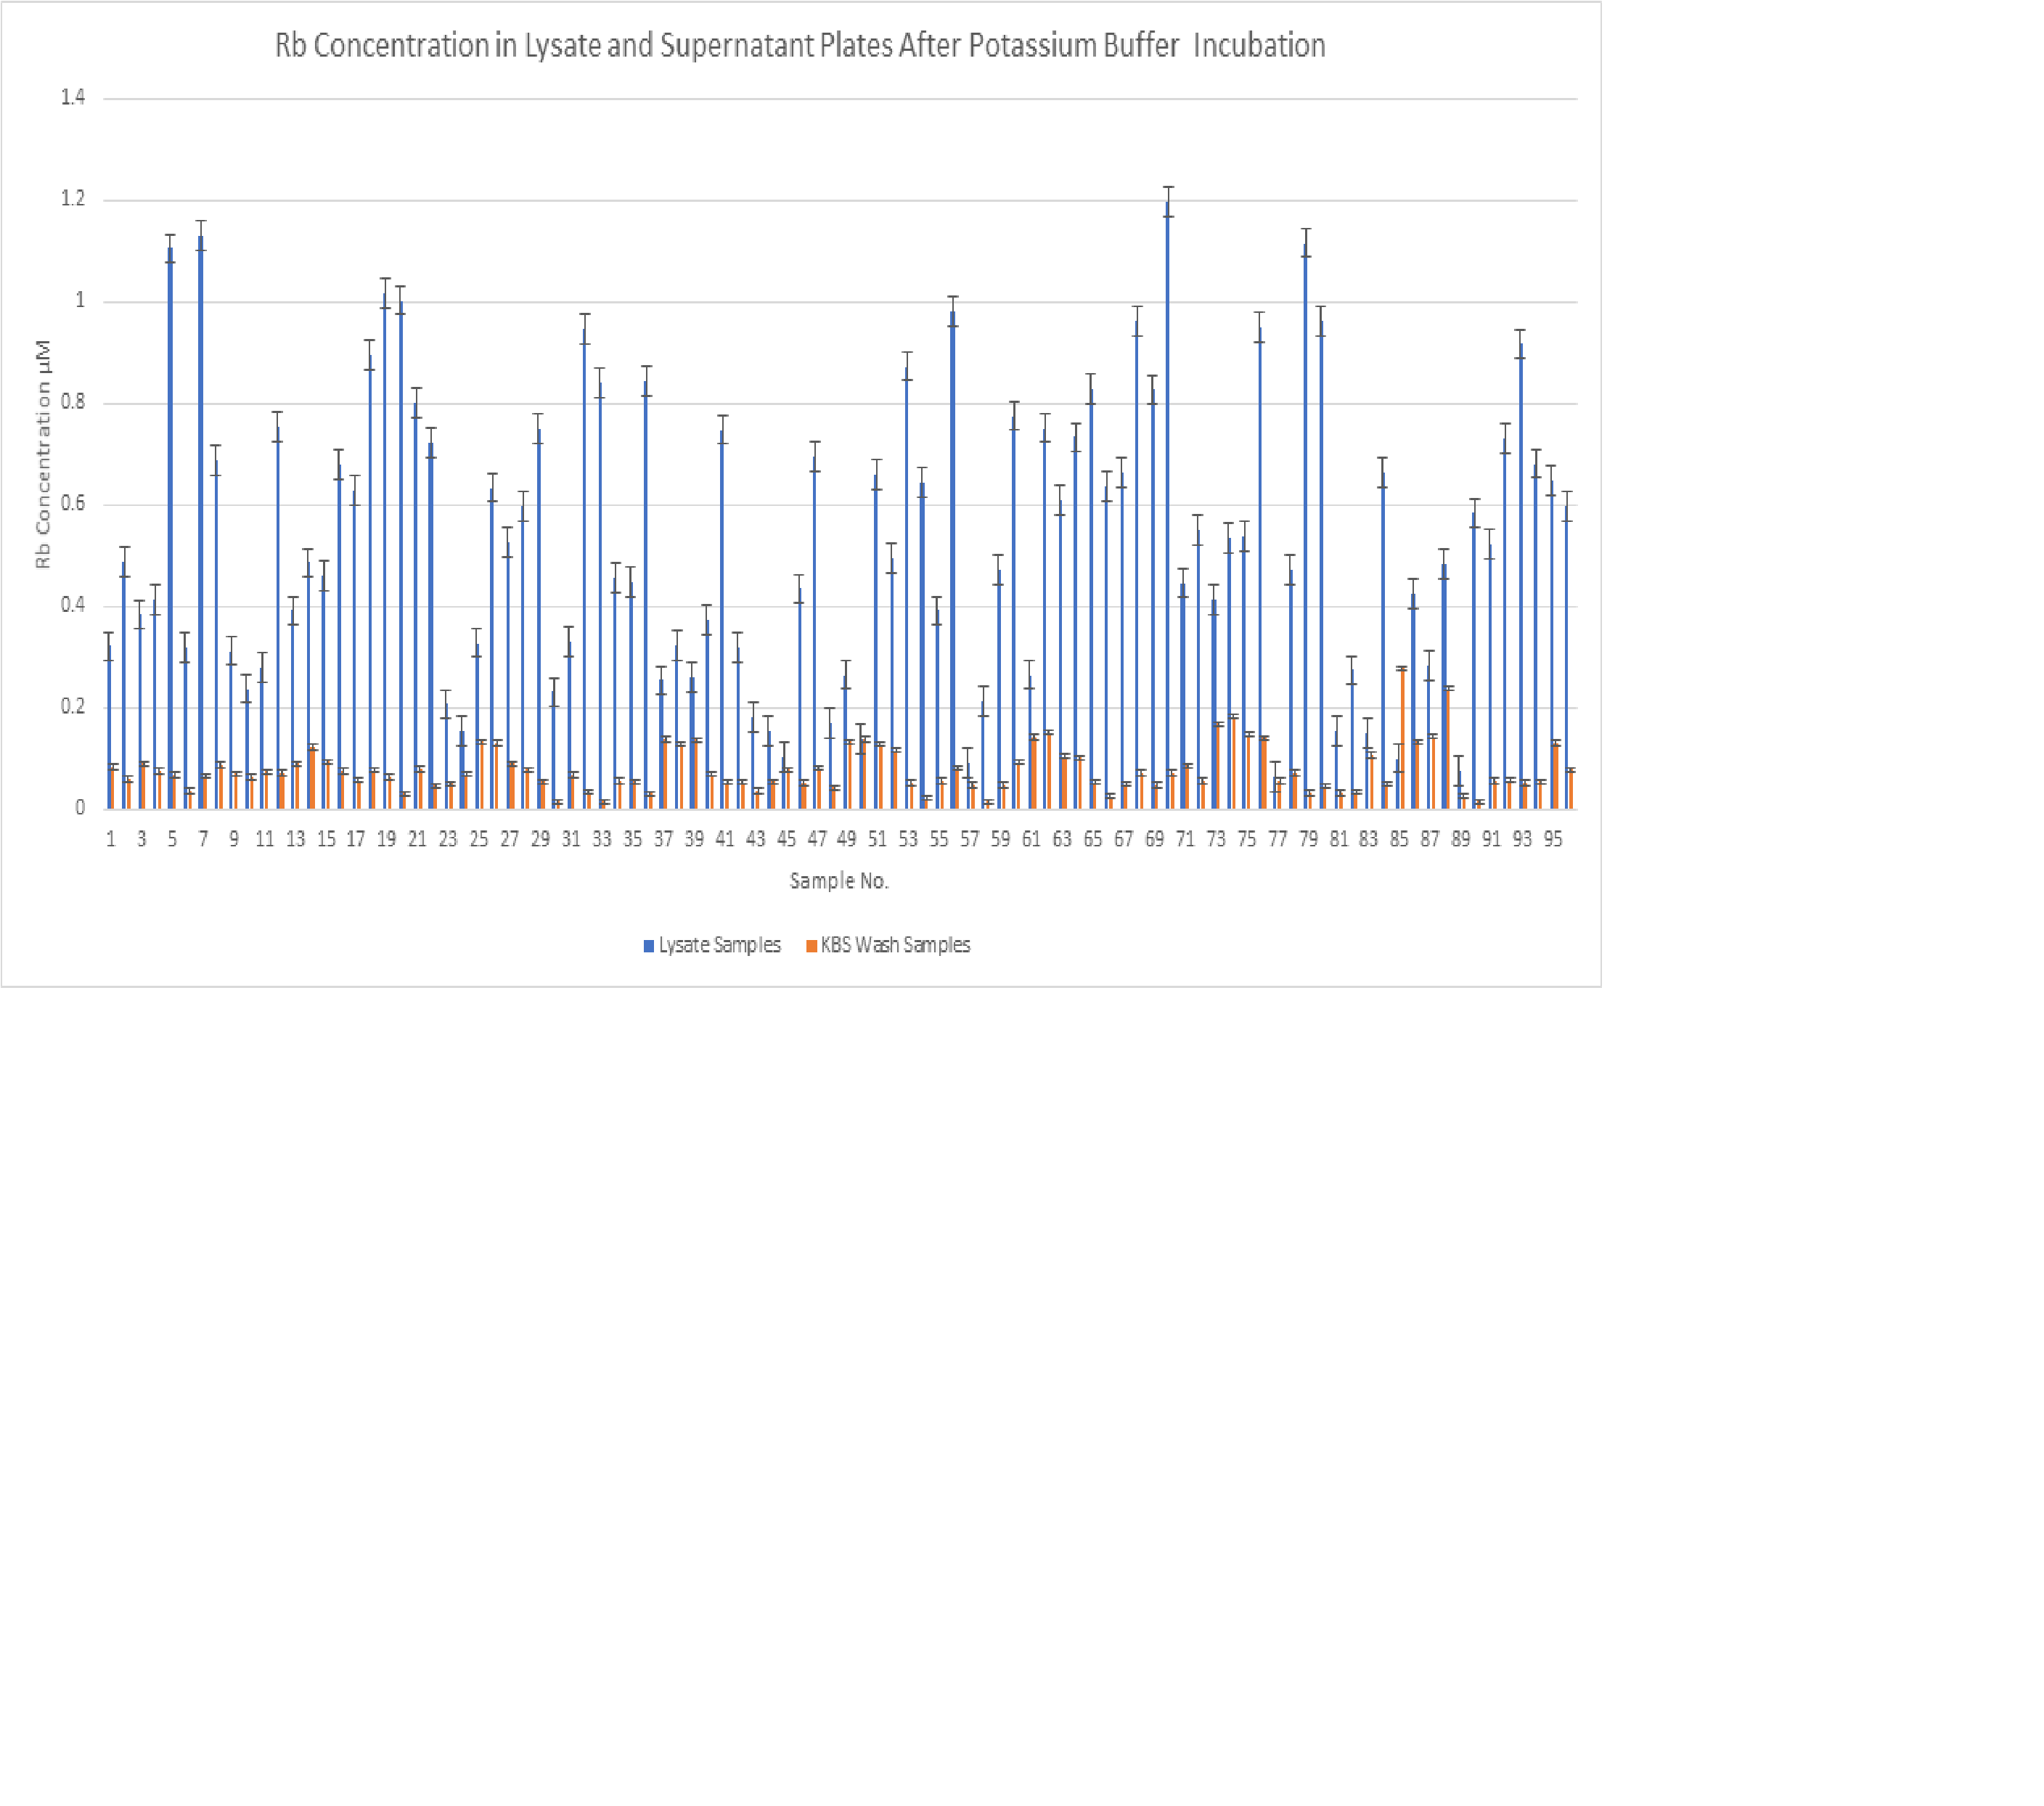Select the blue lysate bar above sample 79
Image resolution: width=2044 pixels, height=1806 pixels.
[x=1306, y=526]
